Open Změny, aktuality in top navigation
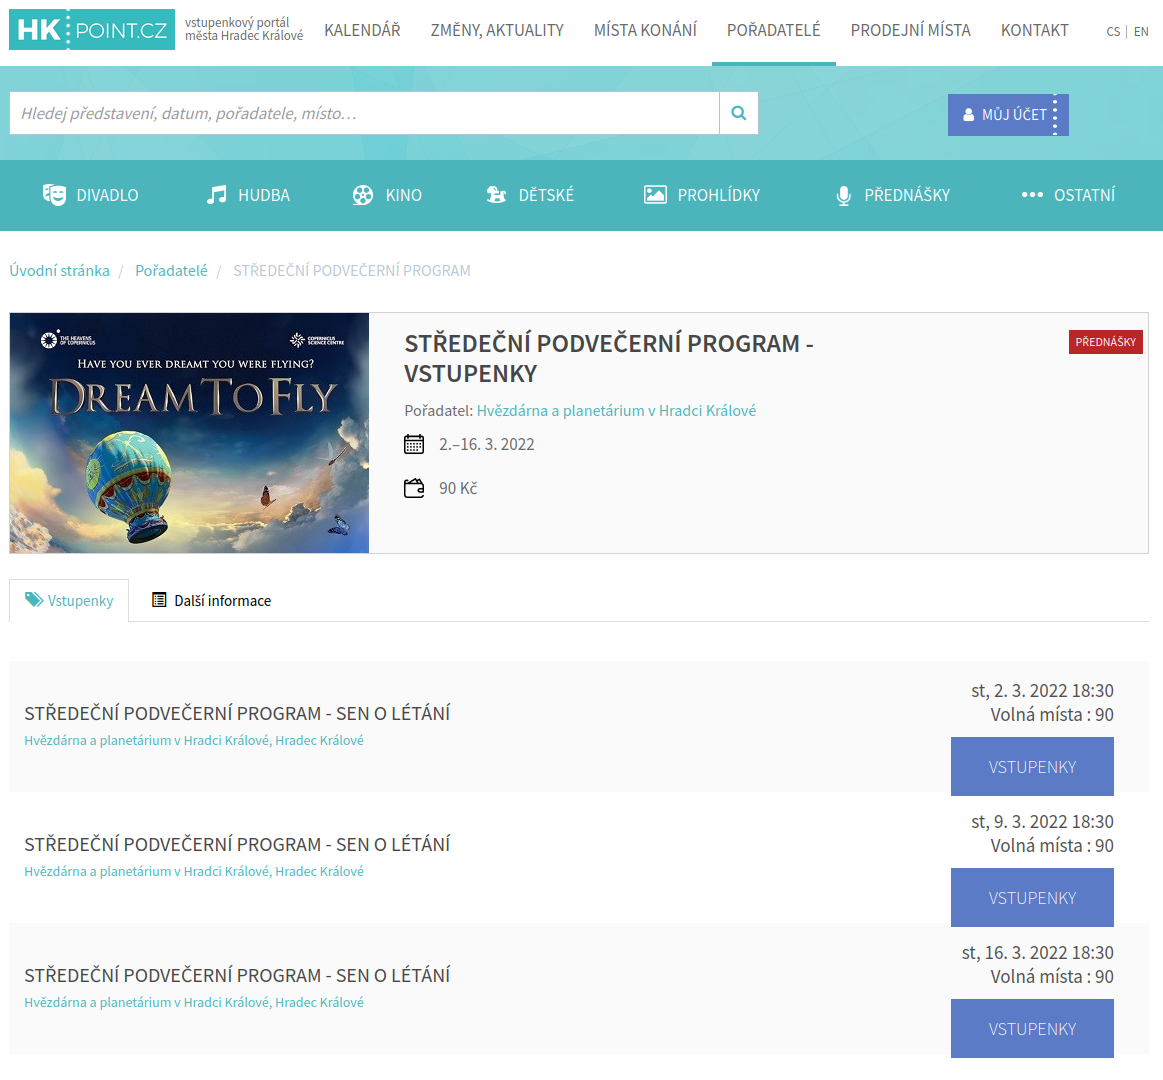 click(497, 30)
